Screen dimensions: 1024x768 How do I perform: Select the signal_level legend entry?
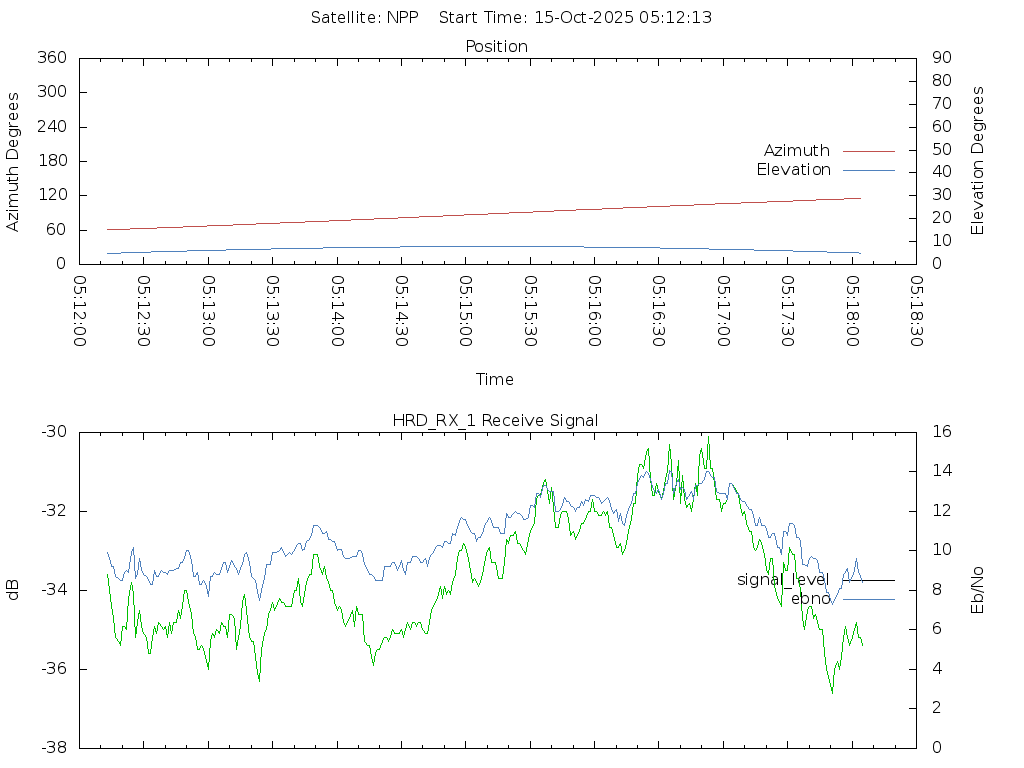pos(783,580)
